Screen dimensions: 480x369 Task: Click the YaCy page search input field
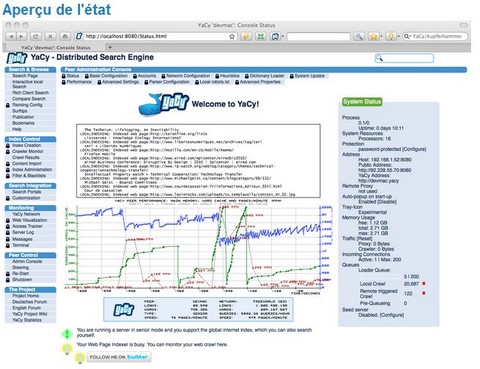(x=404, y=58)
